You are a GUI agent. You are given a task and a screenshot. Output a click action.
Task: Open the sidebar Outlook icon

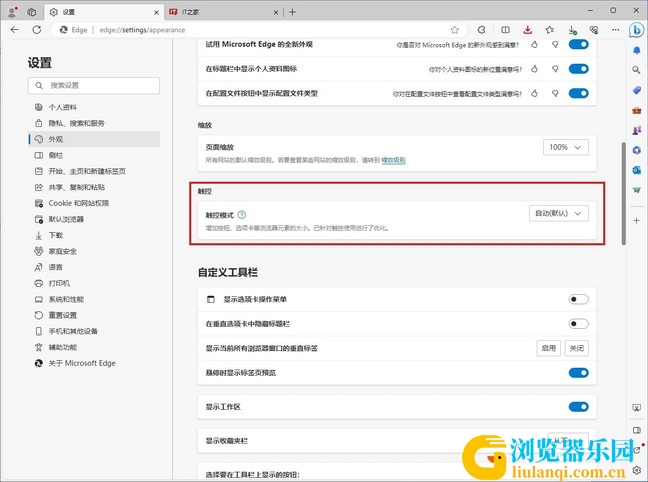click(x=636, y=170)
